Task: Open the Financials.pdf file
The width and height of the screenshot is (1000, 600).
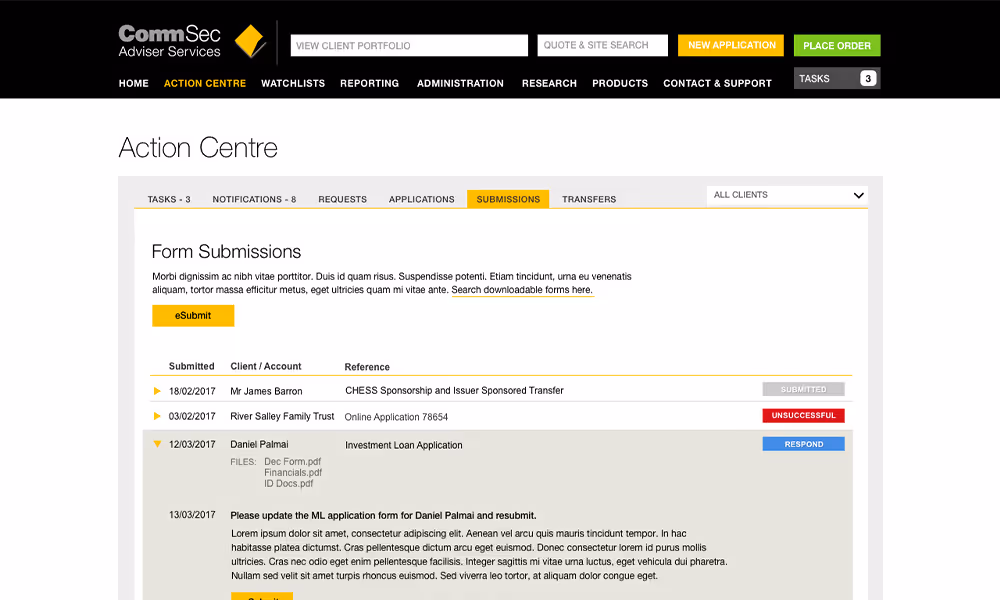Action: tap(293, 472)
